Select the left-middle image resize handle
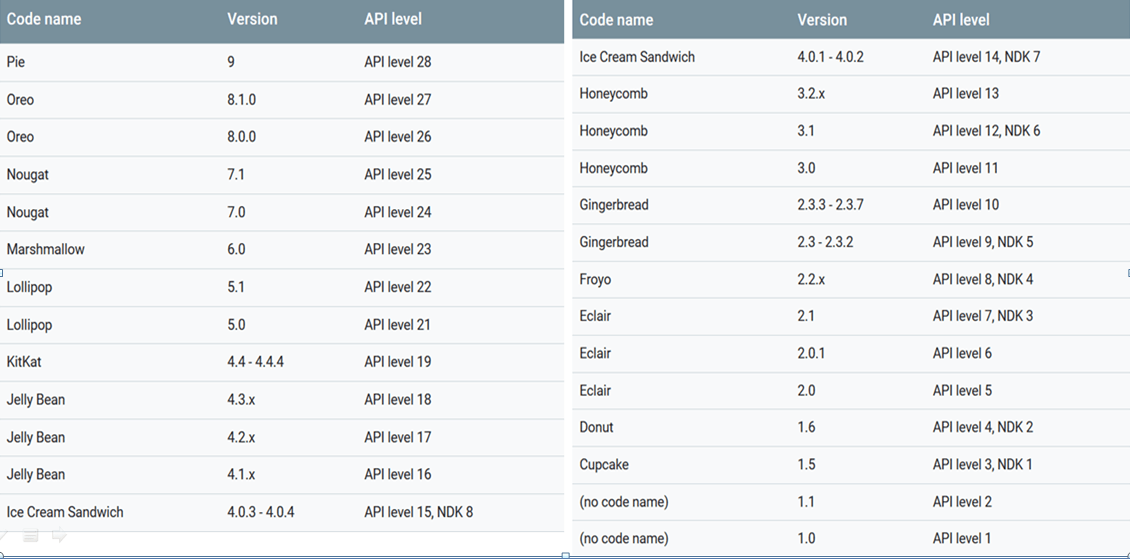This screenshot has height=559, width=1130. point(1,272)
